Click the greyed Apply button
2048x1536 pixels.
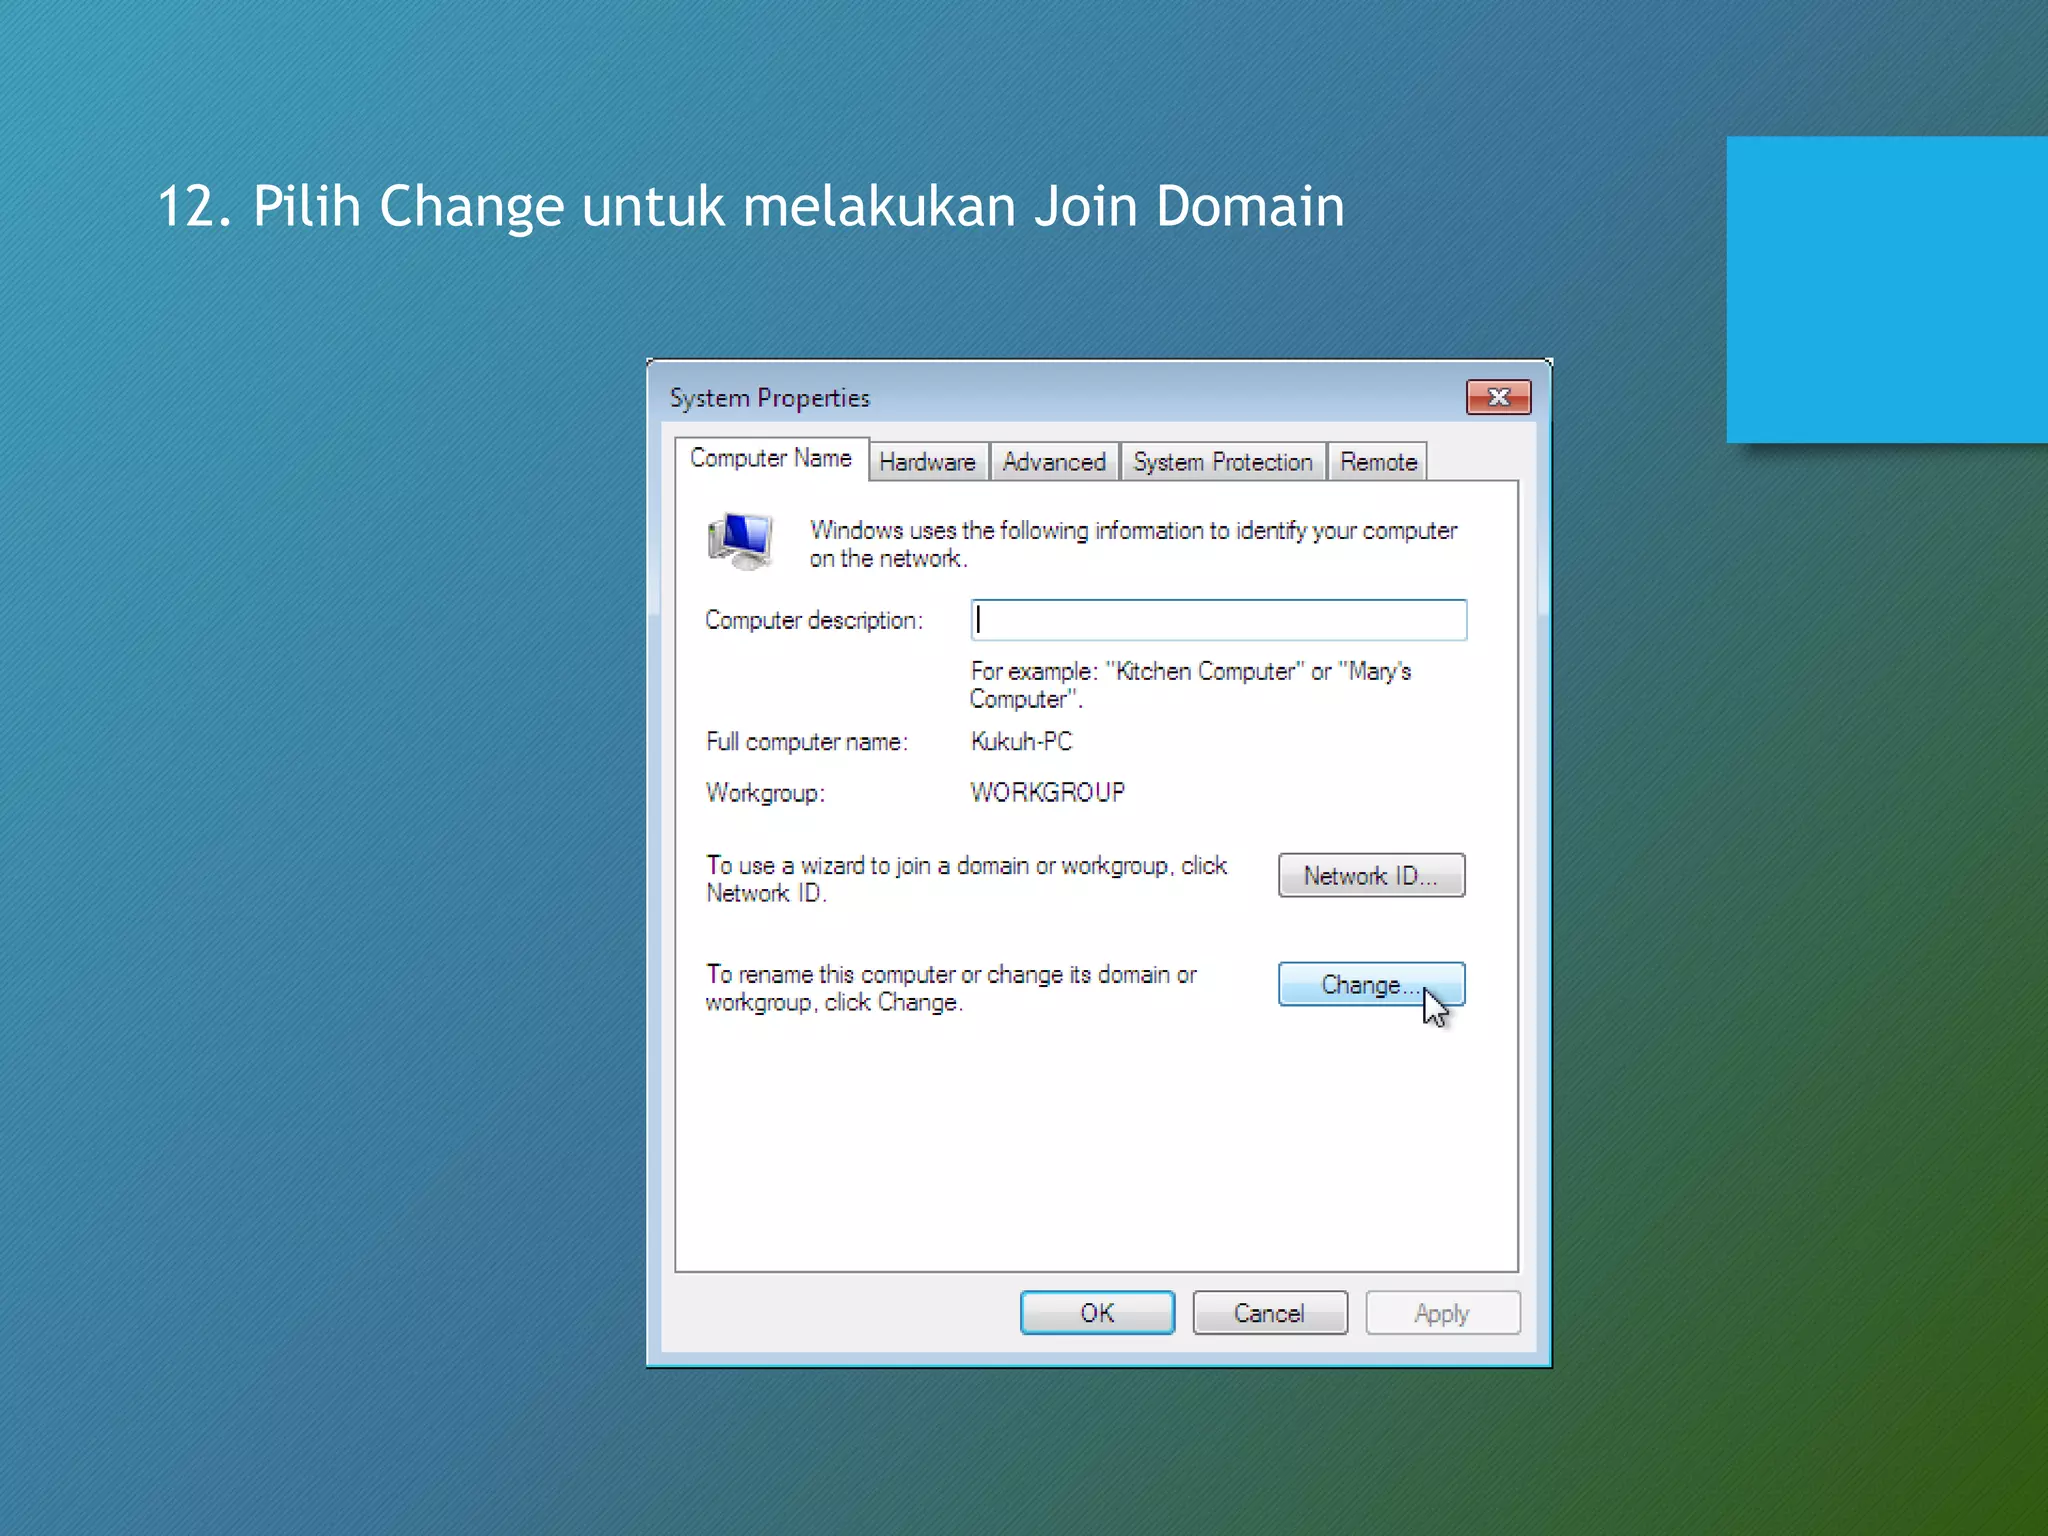1442,1312
